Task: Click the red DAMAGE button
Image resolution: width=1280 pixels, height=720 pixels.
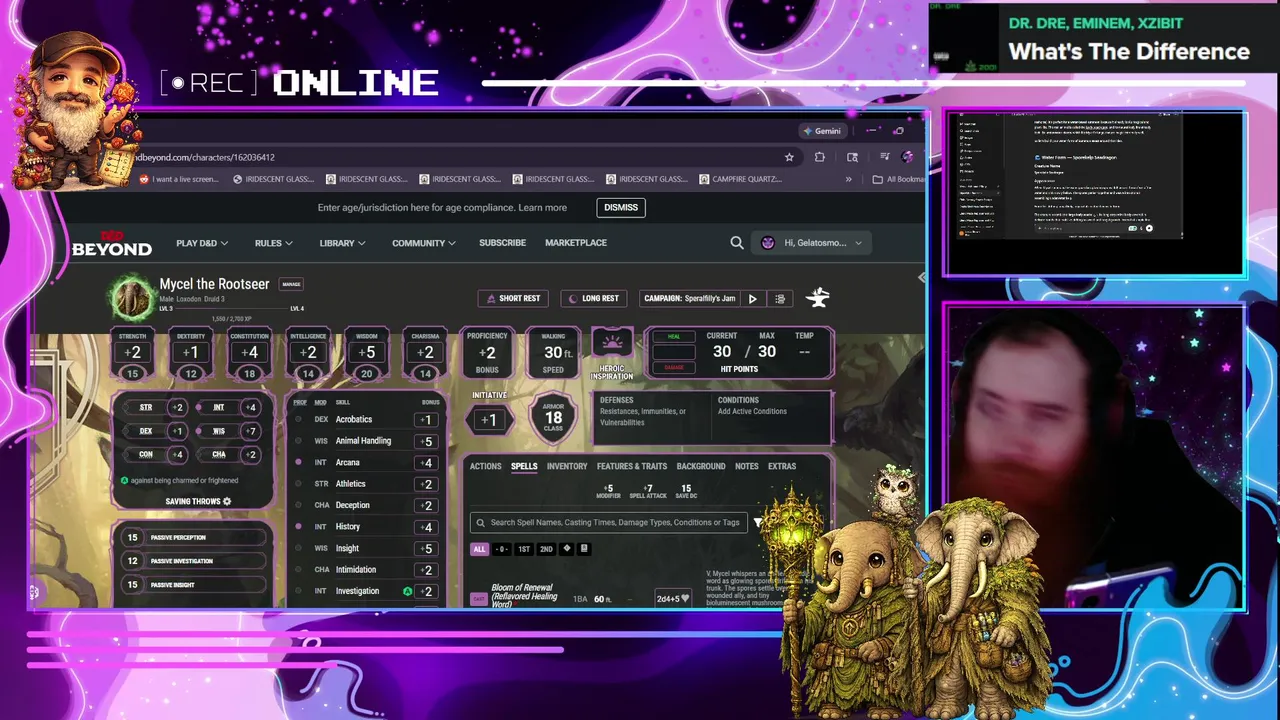Action: (673, 367)
